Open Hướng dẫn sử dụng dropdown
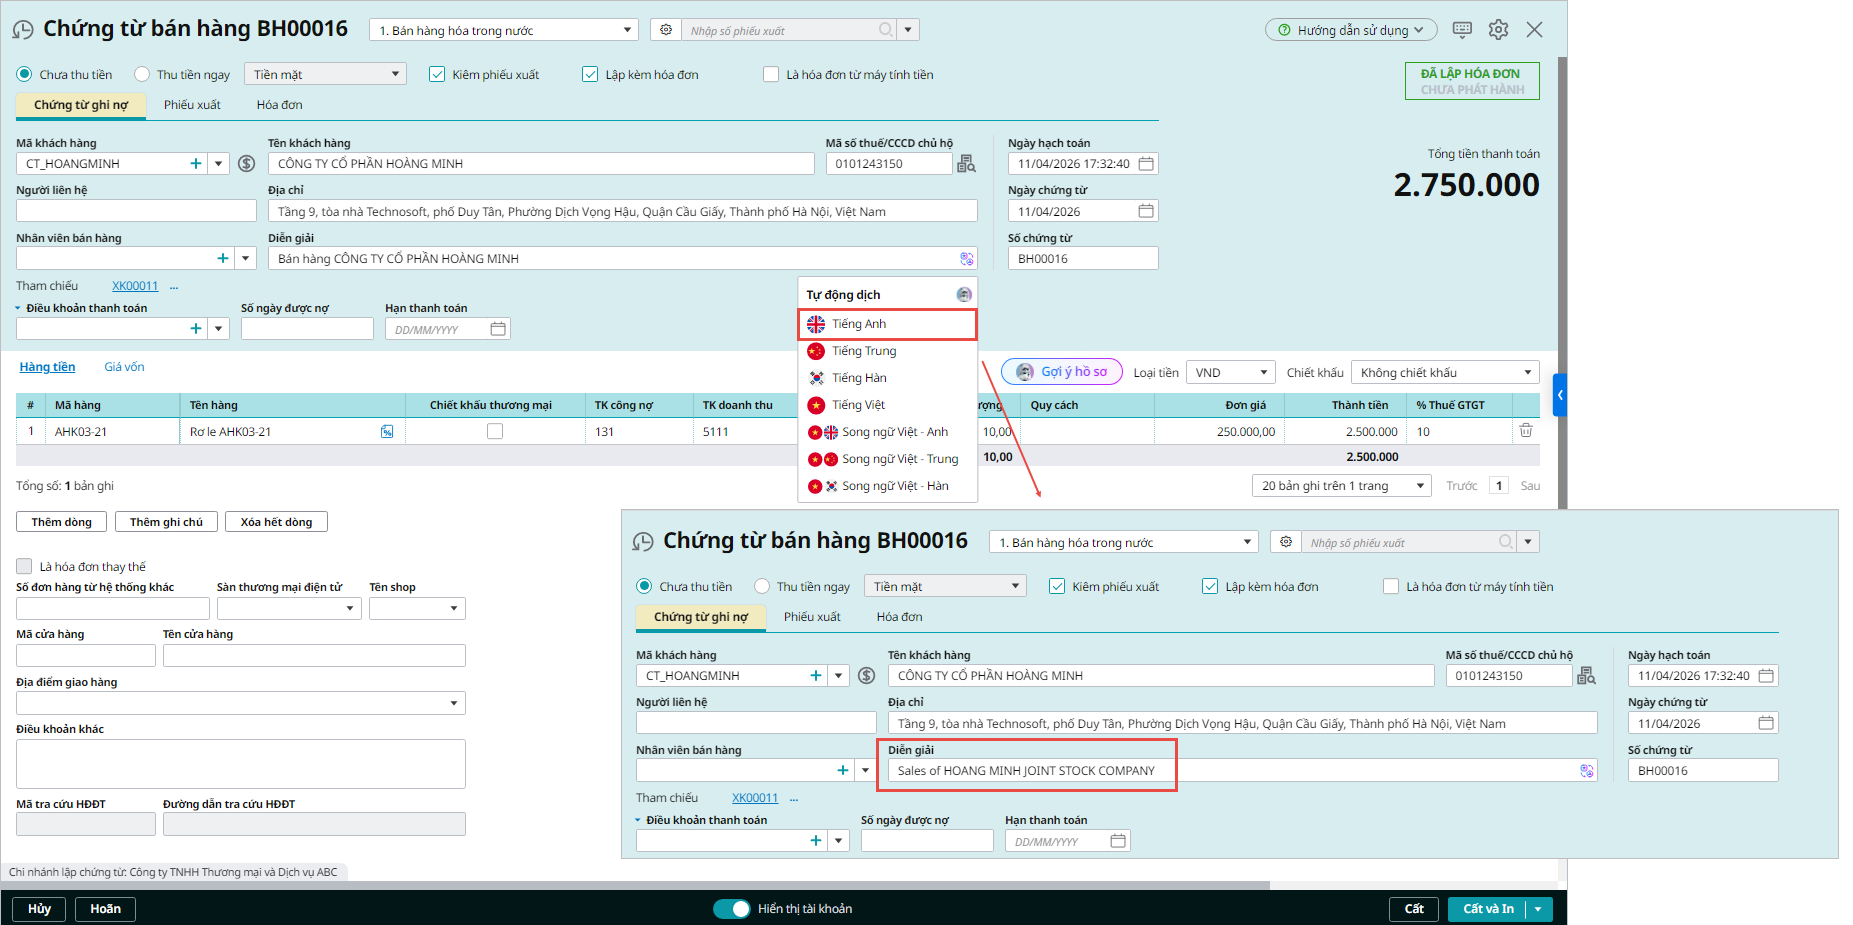The image size is (1853, 925). click(1350, 30)
